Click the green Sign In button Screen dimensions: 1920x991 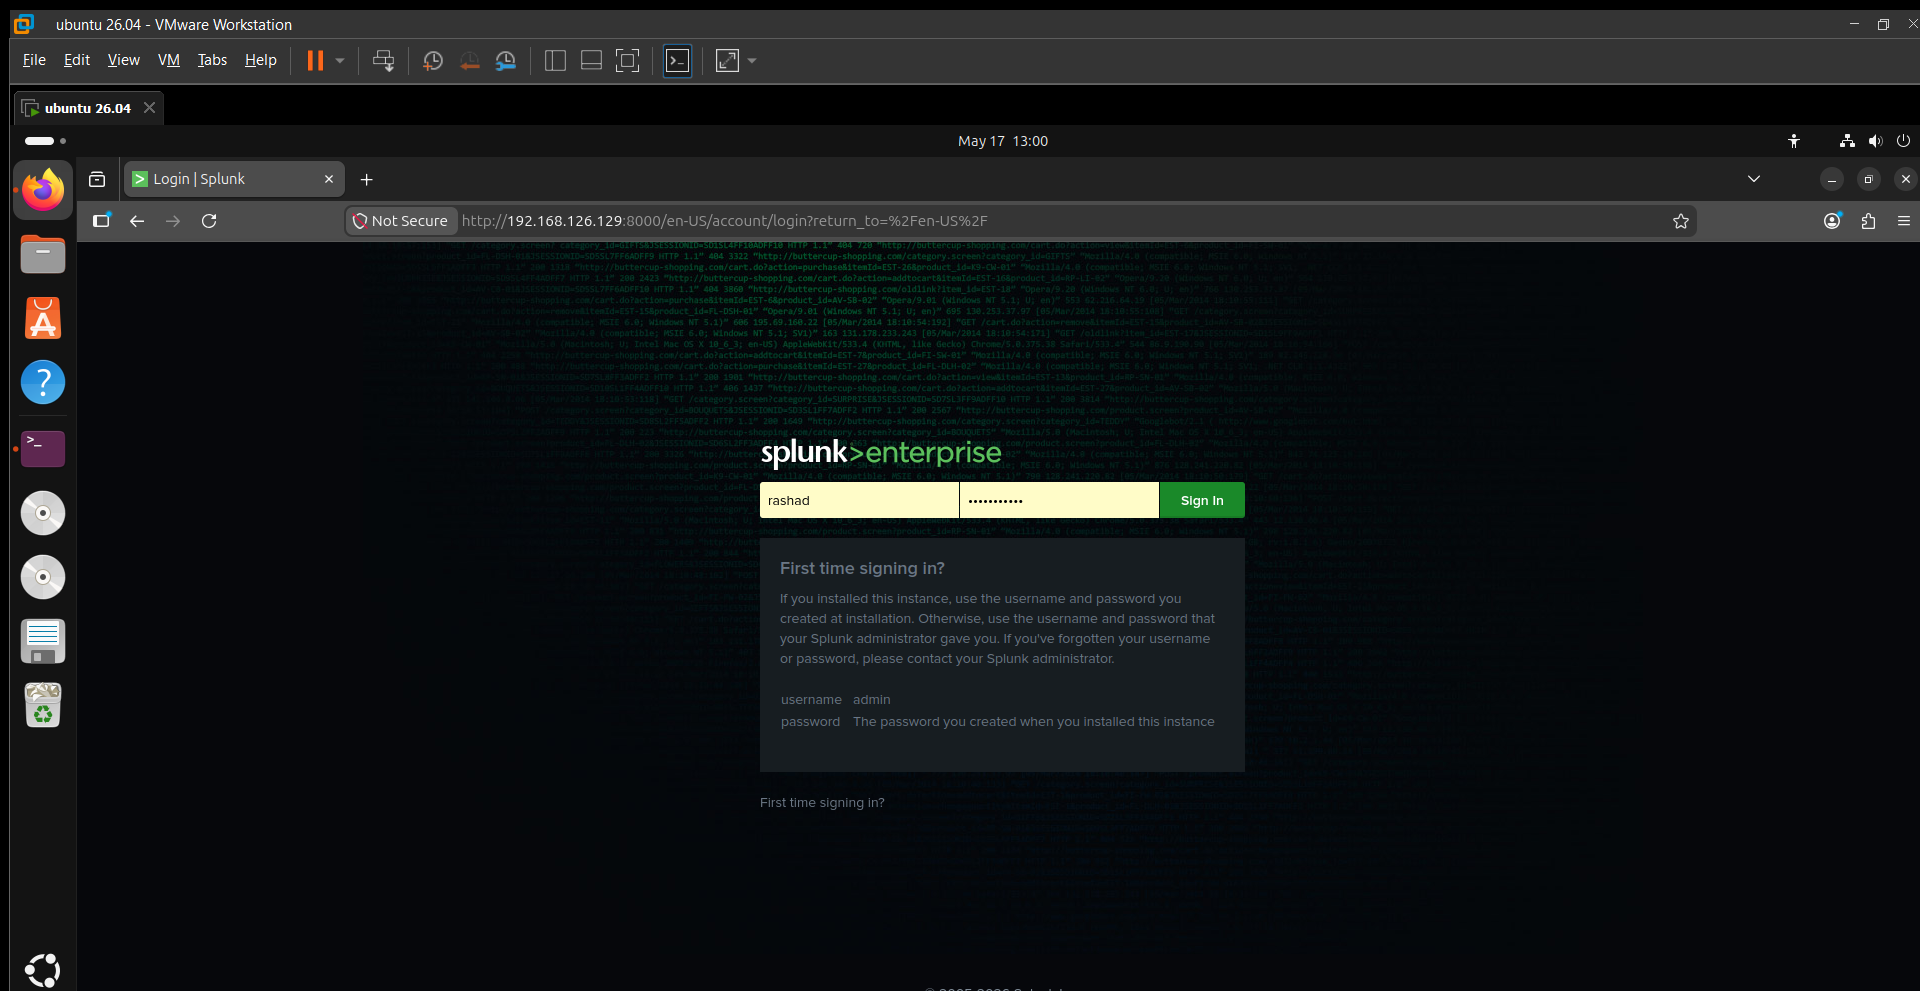tap(1202, 500)
